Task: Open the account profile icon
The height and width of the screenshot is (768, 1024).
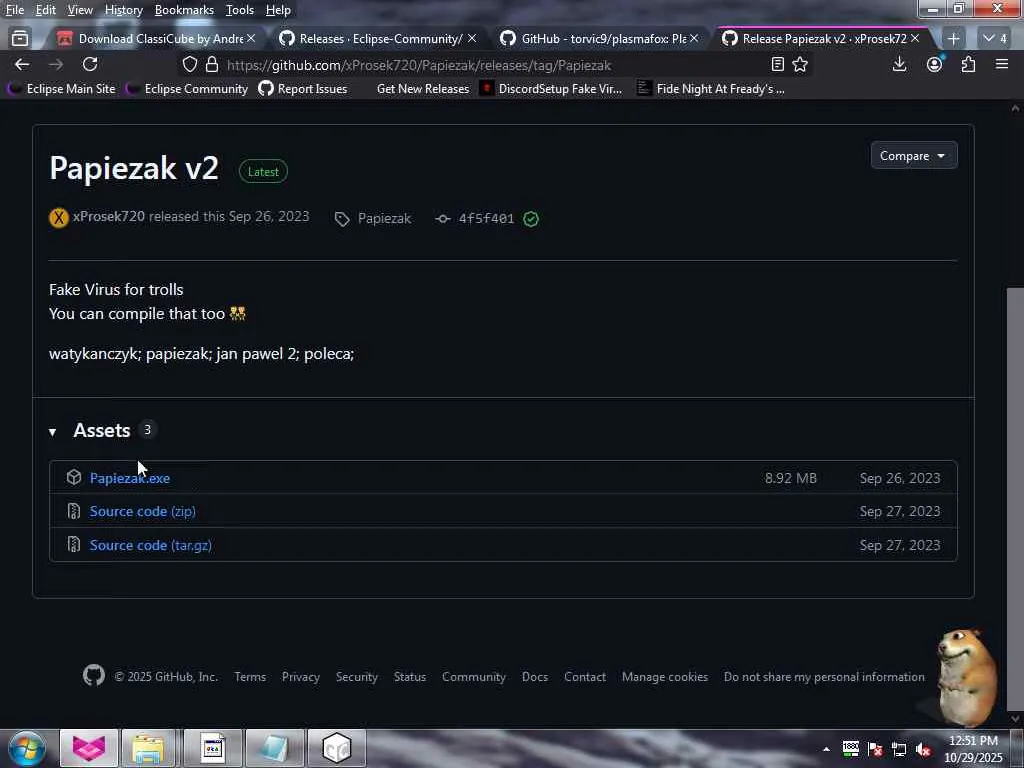Action: 935,64
